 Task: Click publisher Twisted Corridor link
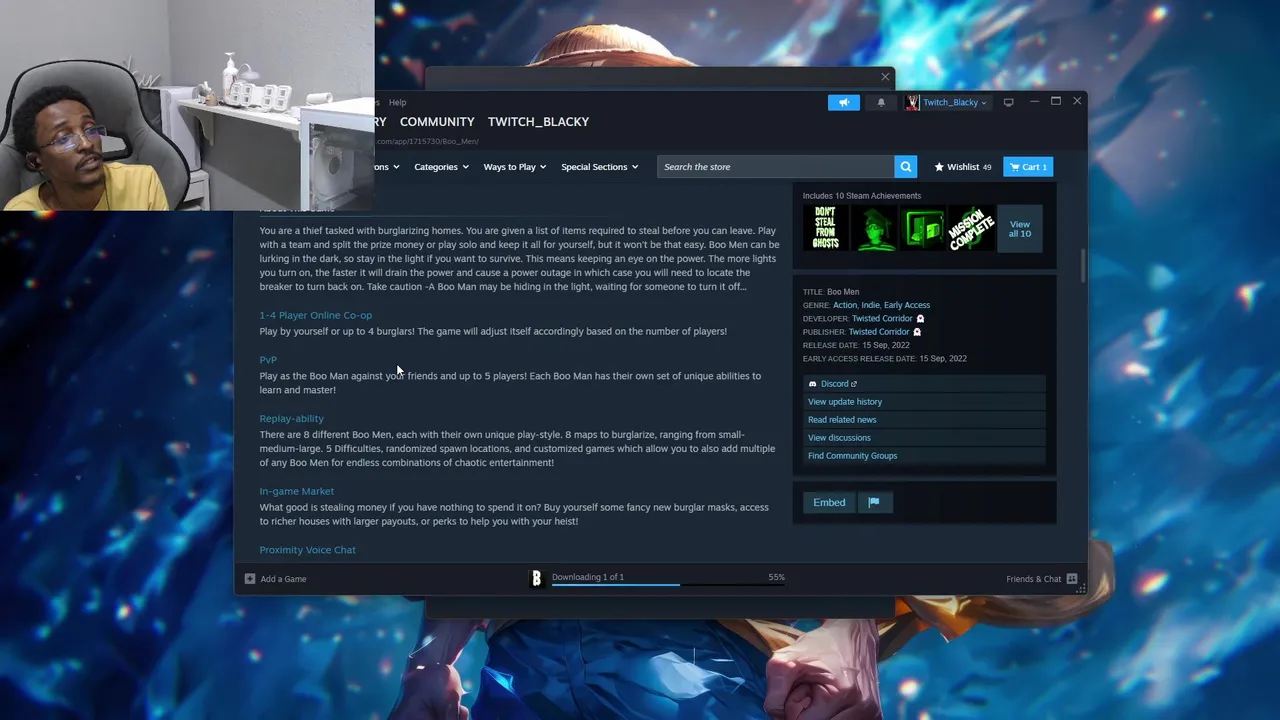pos(879,332)
